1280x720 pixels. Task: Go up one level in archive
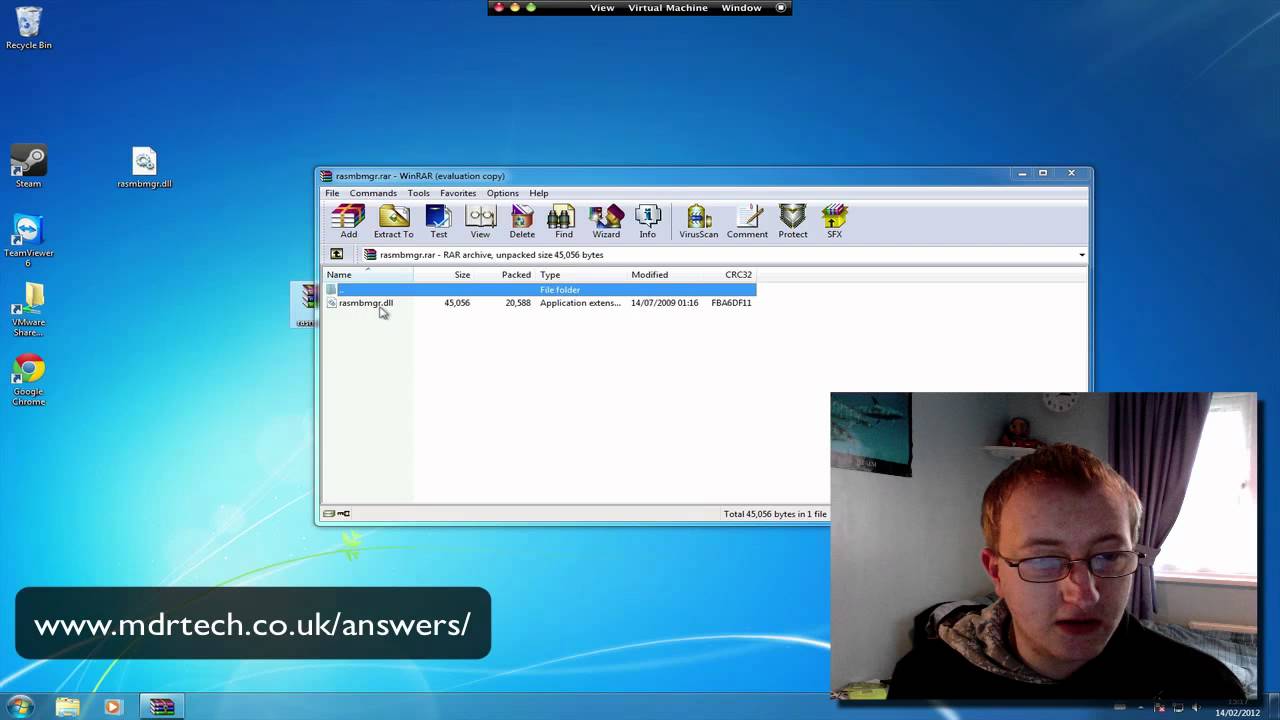[336, 255]
